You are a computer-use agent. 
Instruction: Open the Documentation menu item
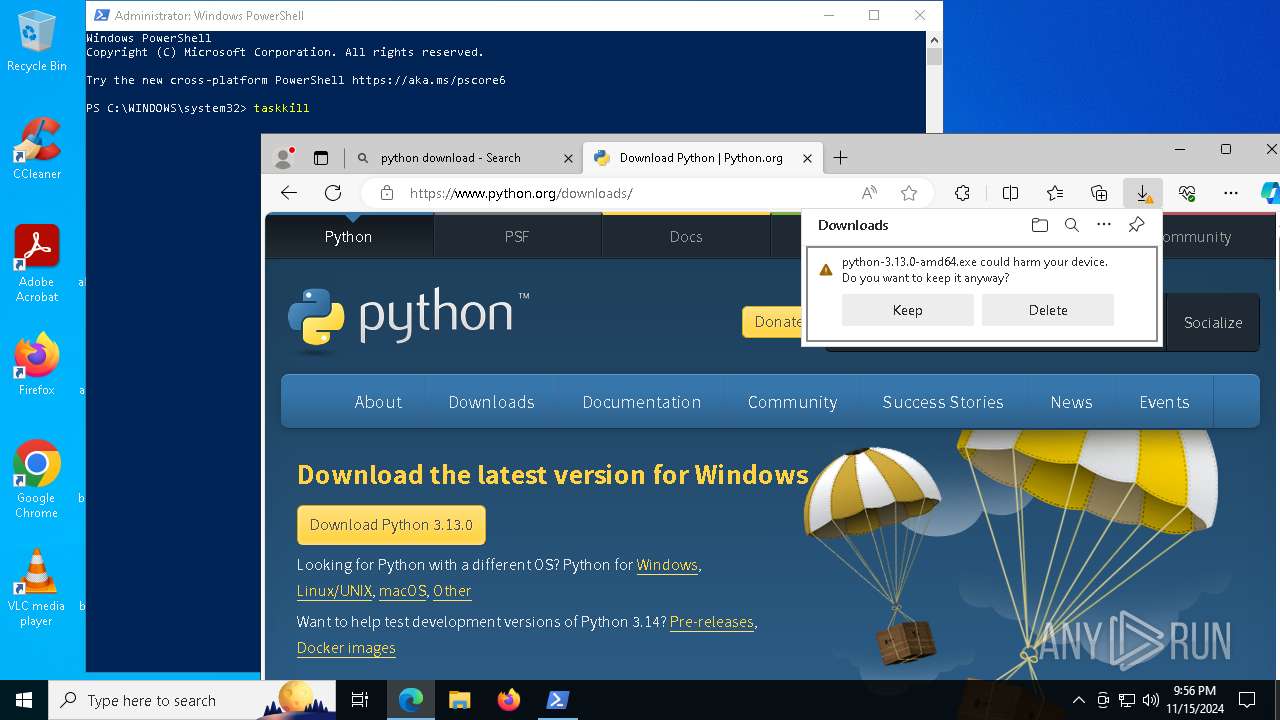click(x=641, y=402)
